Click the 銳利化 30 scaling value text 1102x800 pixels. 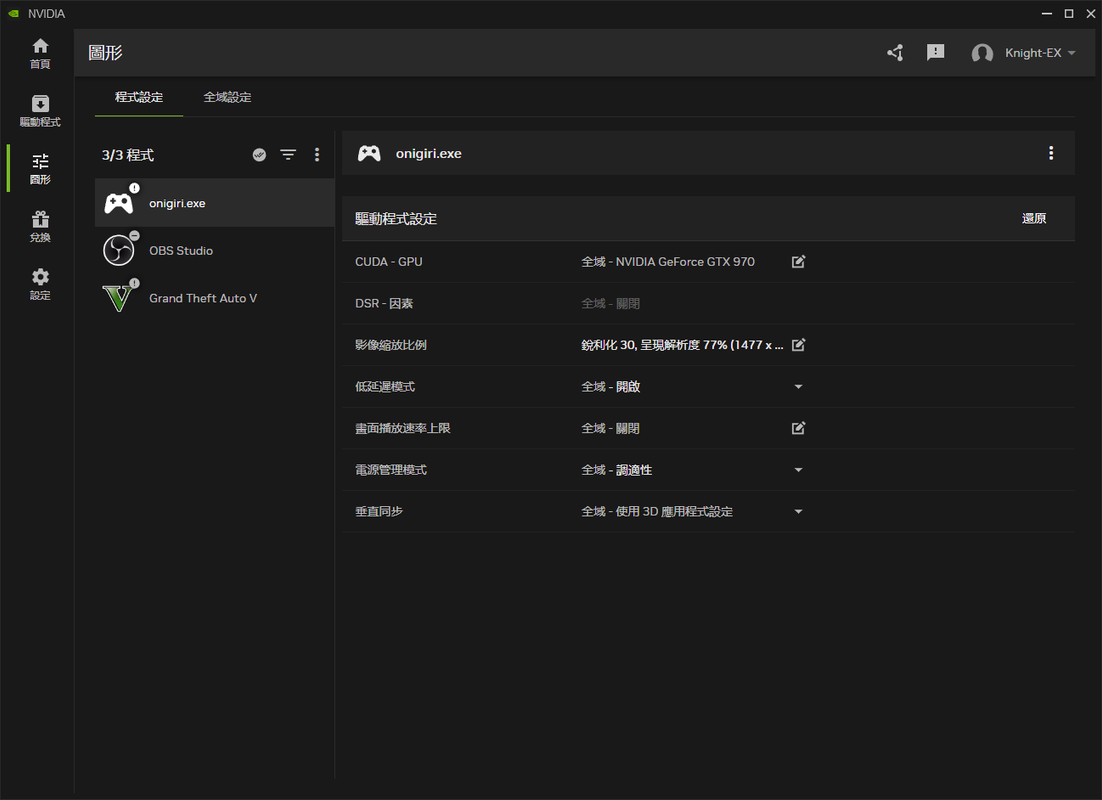click(x=682, y=344)
